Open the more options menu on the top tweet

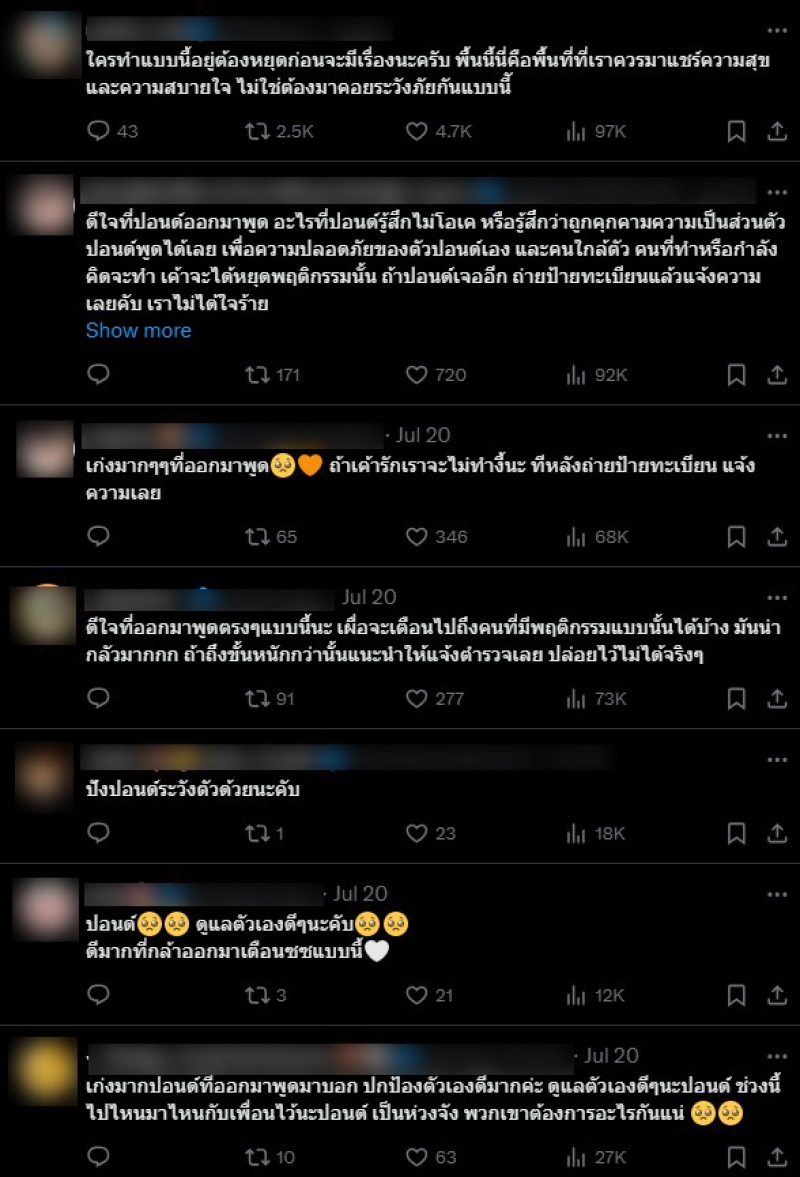click(777, 31)
